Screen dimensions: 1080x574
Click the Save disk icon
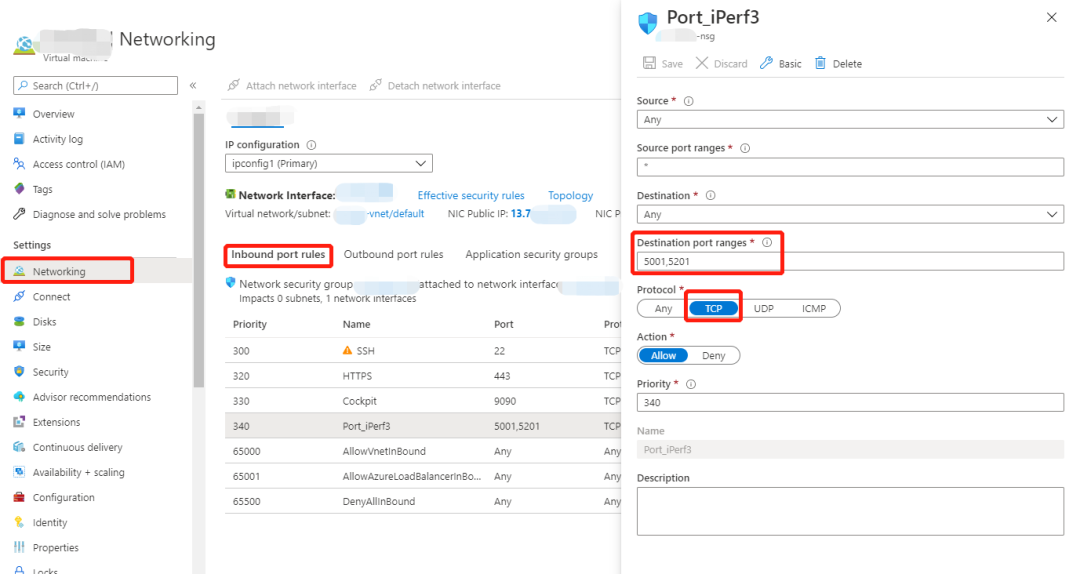tap(649, 63)
